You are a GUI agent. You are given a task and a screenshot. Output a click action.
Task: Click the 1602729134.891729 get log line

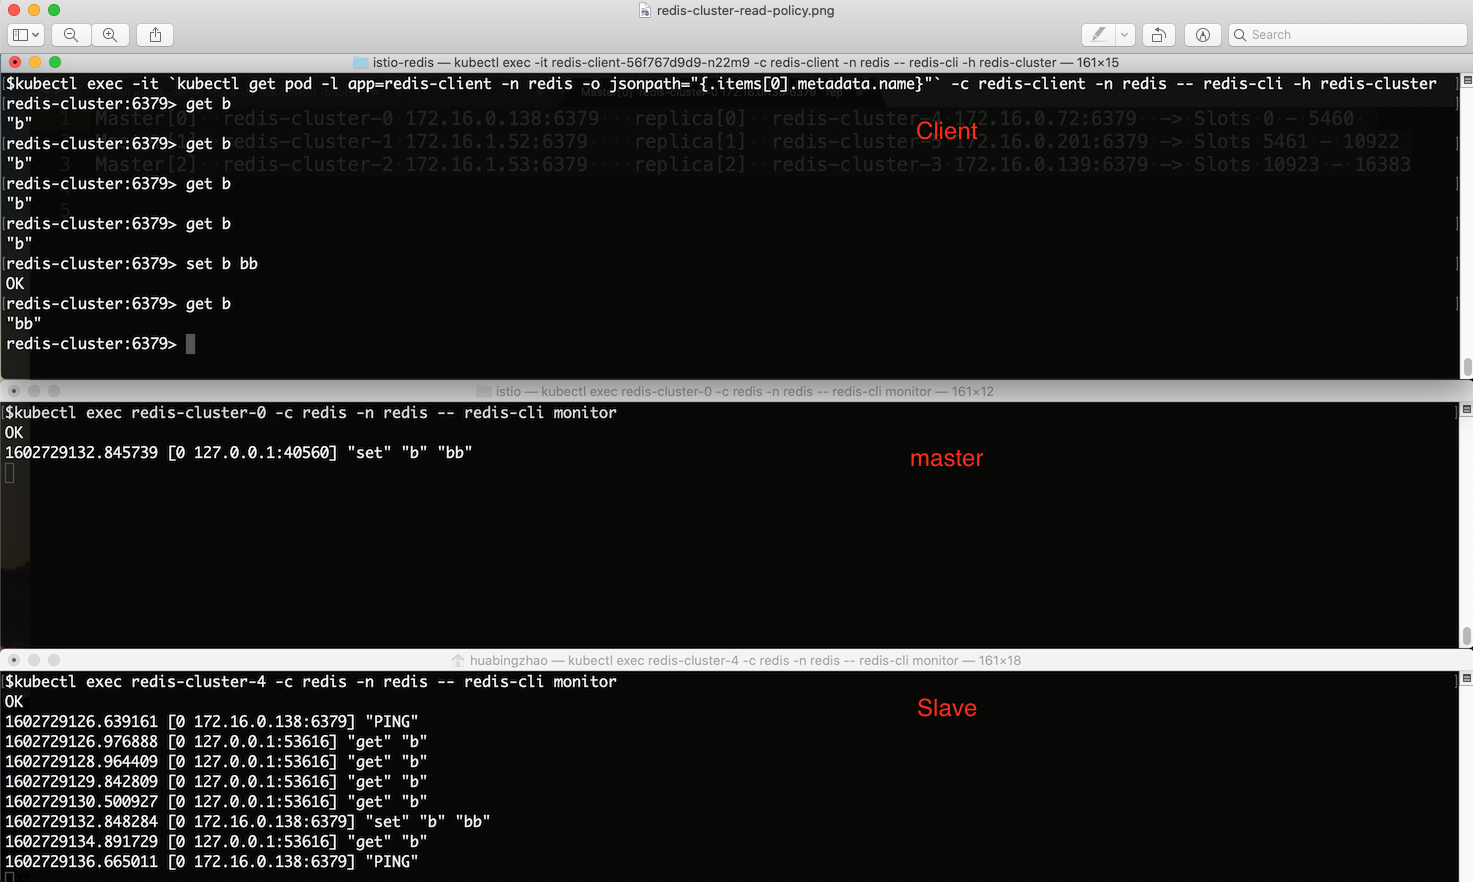click(216, 842)
